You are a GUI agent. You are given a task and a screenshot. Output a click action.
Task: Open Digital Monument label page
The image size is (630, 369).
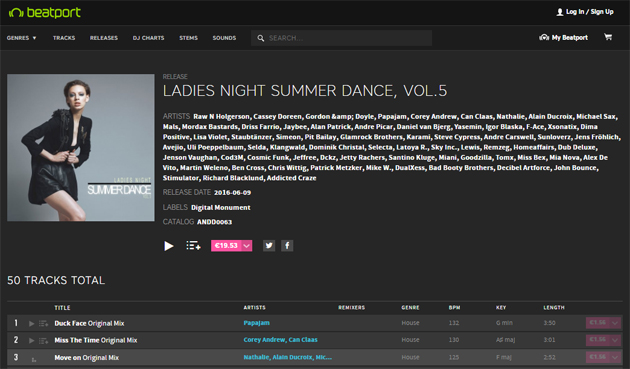pos(221,207)
